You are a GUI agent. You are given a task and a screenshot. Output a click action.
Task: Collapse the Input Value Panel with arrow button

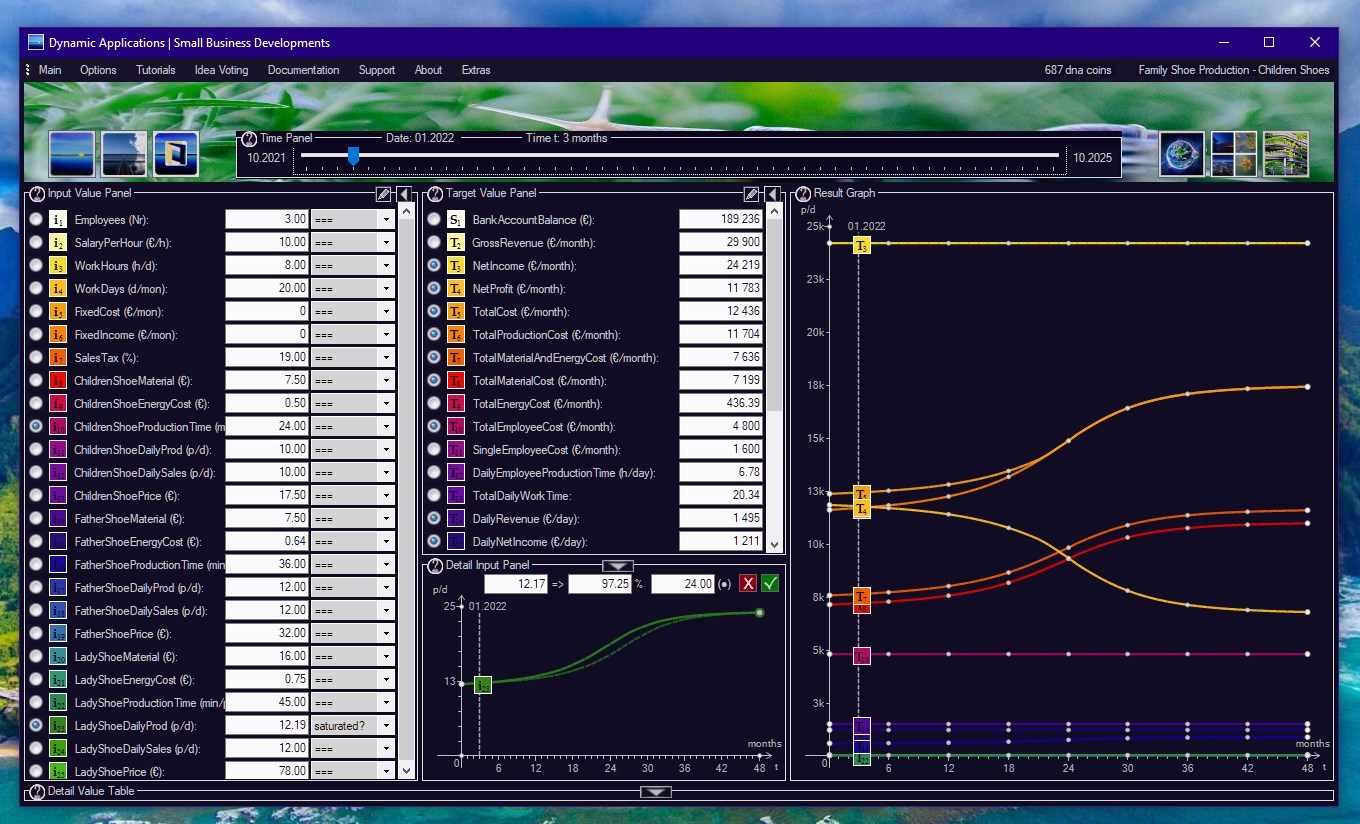[x=404, y=194]
